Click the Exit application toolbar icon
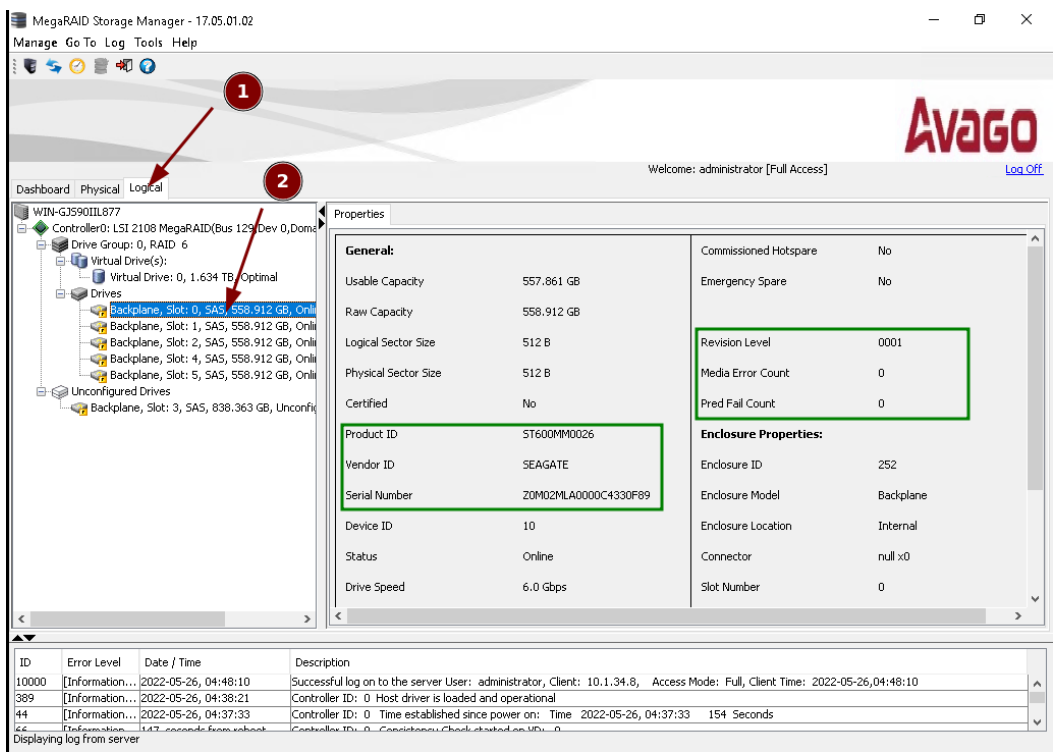This screenshot has width=1061, height=755. point(125,66)
